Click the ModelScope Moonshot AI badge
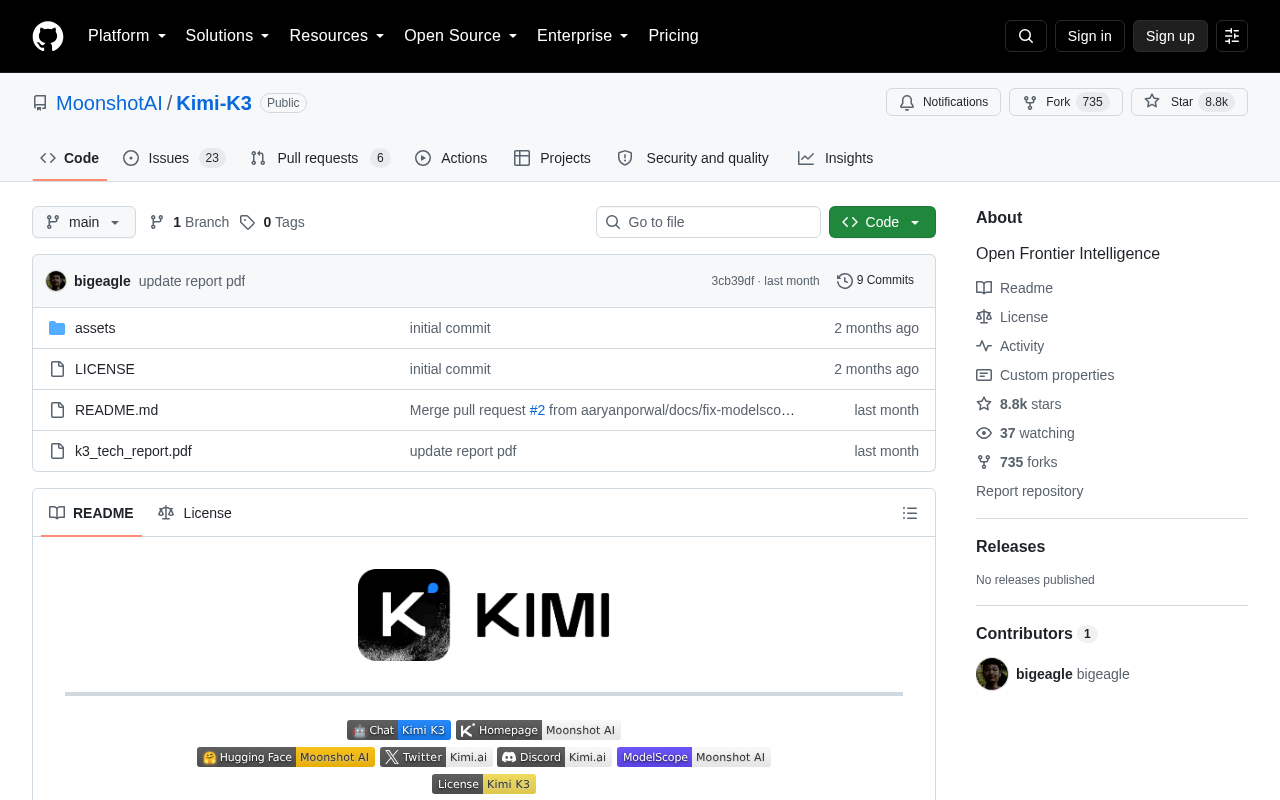This screenshot has width=1280, height=800. click(x=694, y=757)
